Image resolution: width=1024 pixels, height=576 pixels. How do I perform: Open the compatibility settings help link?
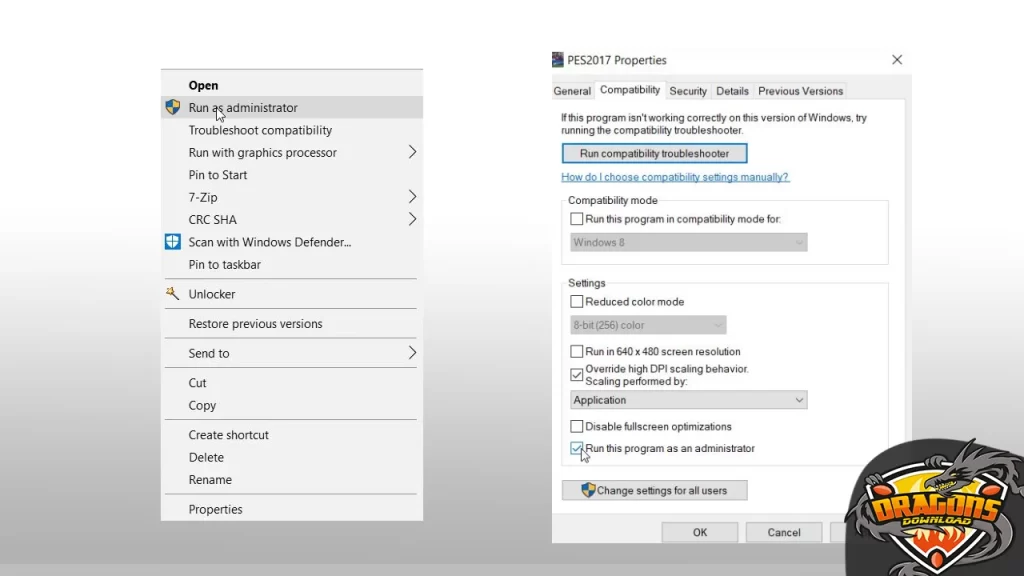pos(674,177)
